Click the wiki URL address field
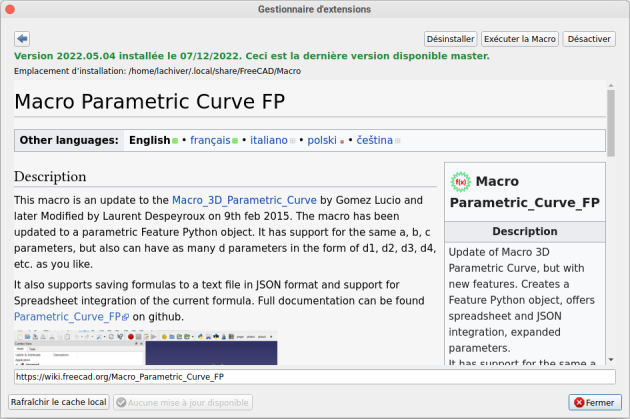630x419 pixels. [x=314, y=377]
